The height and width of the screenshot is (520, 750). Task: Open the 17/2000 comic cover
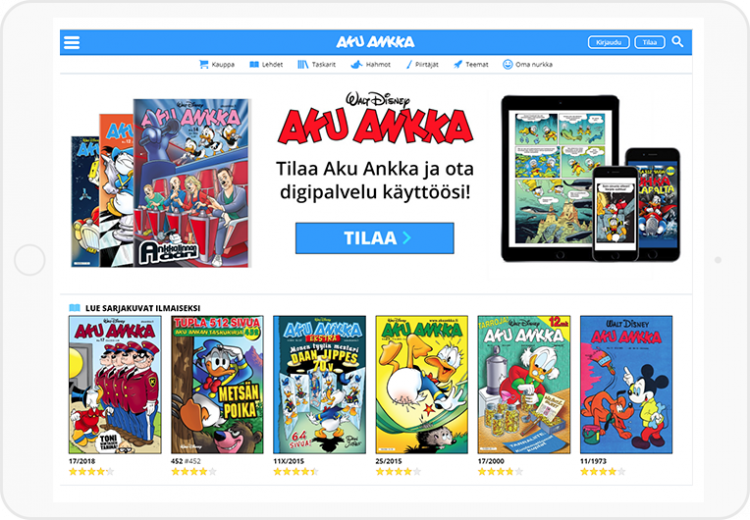pos(524,385)
